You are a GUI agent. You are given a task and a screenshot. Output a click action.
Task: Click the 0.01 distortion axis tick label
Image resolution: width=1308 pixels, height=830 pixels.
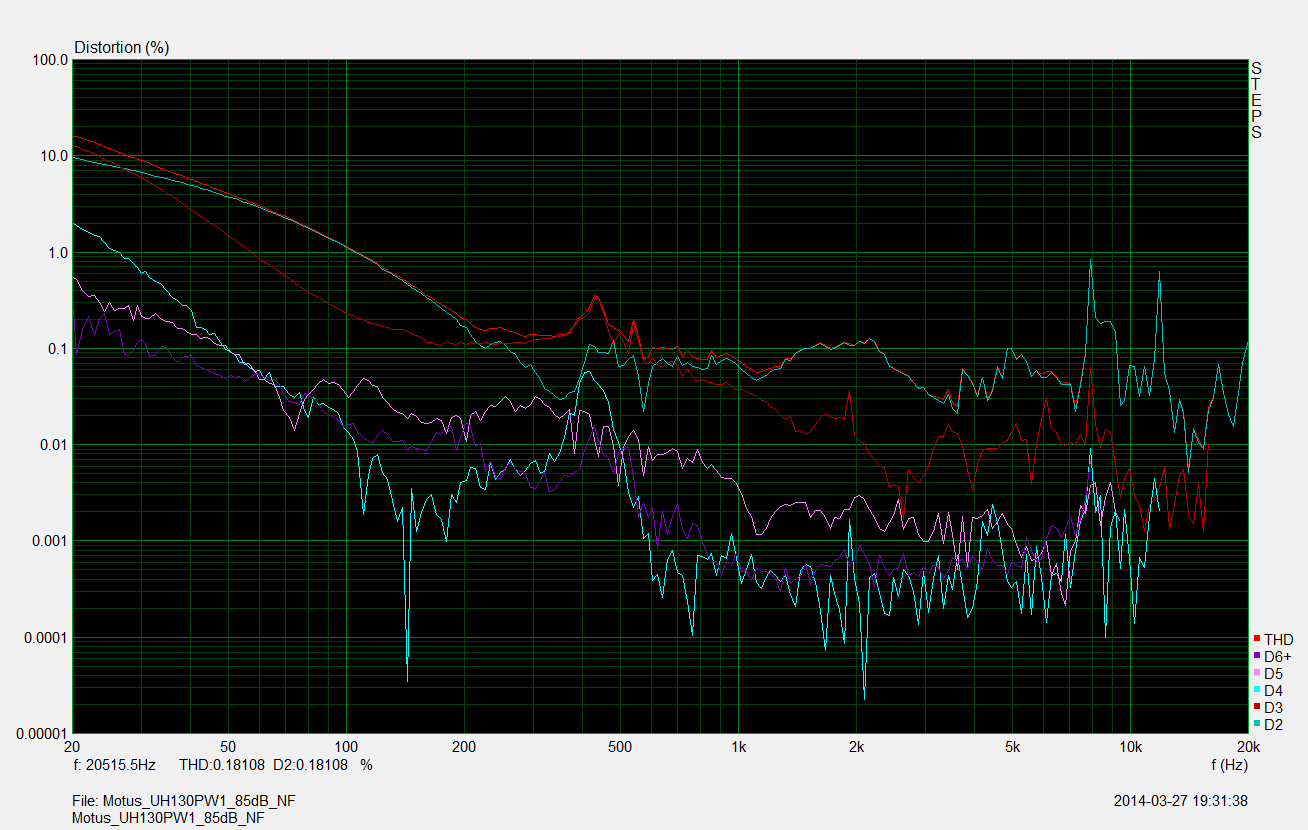click(54, 445)
